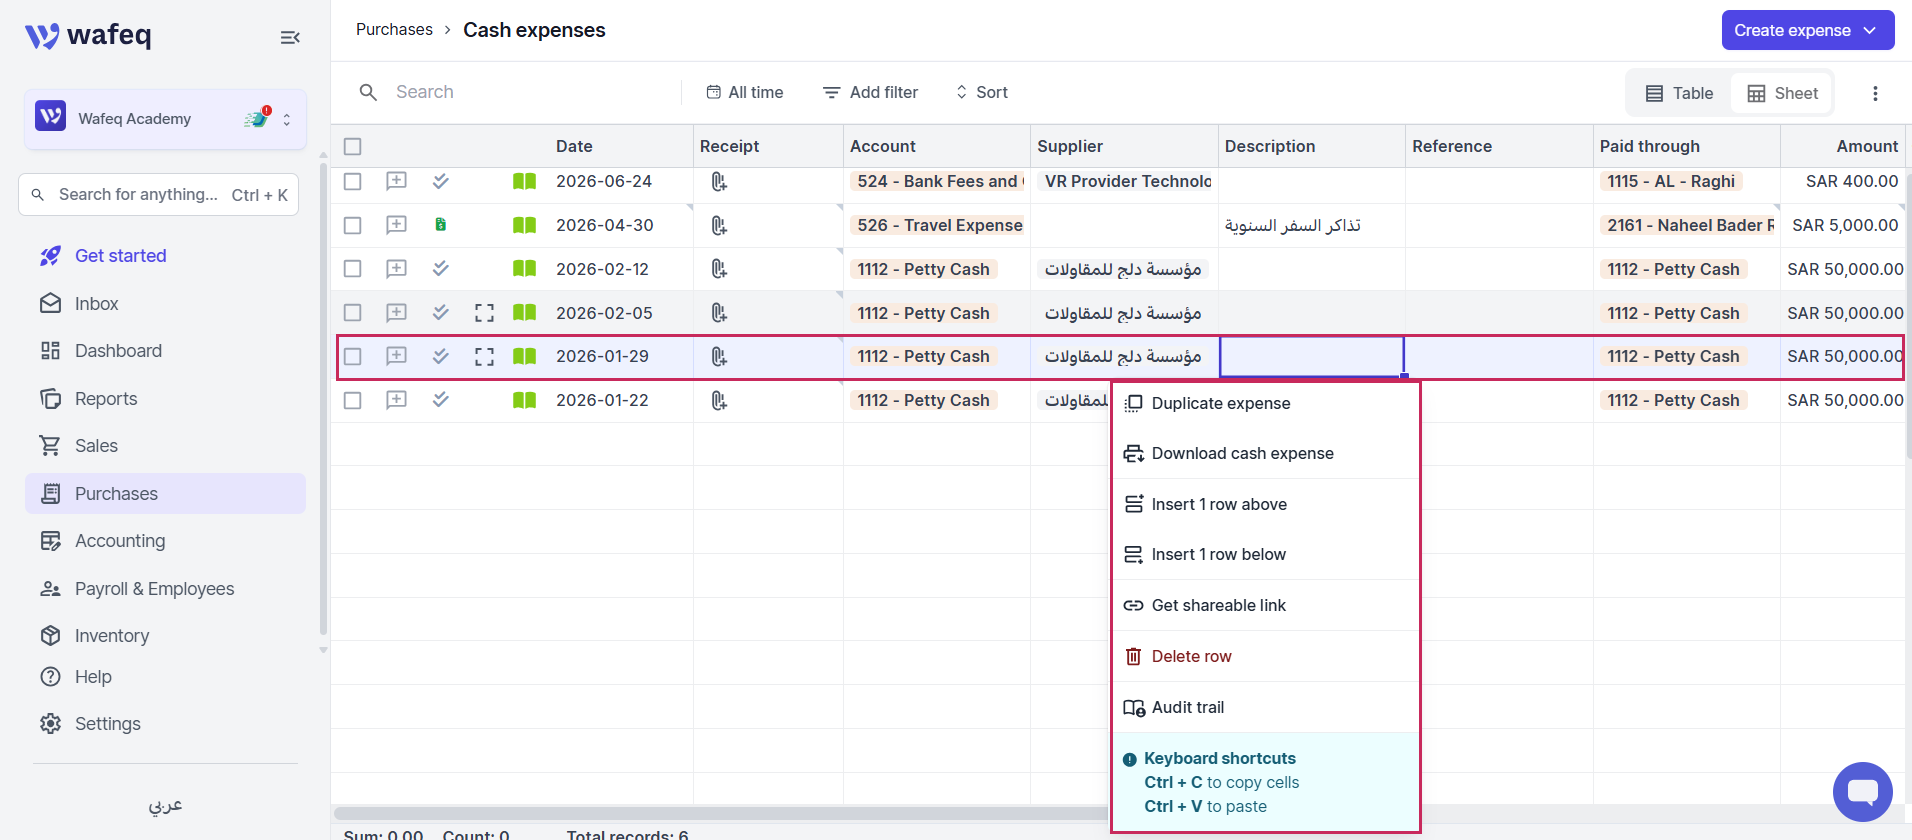Choose Get shareable link
1912x840 pixels.
pyautogui.click(x=1265, y=605)
